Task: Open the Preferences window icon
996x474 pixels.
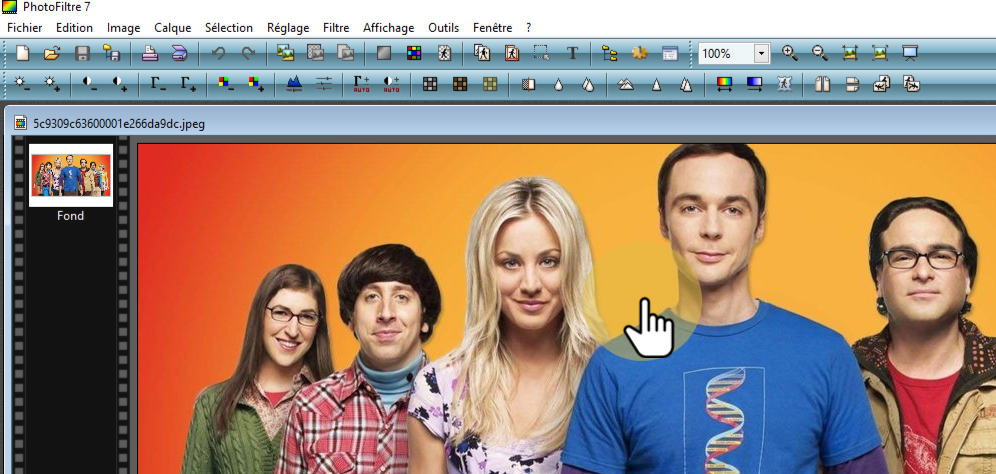Action: tap(670, 53)
